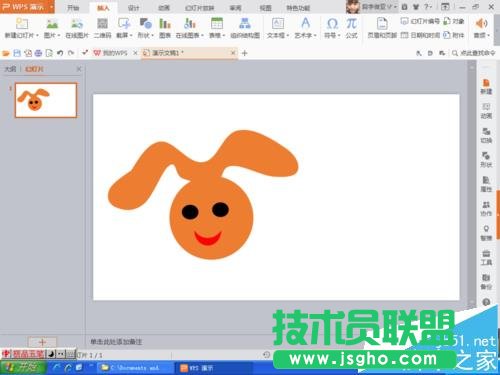Open Header and Footer (页眉和页脚)
This screenshot has height=375, width=500.
(382, 28)
